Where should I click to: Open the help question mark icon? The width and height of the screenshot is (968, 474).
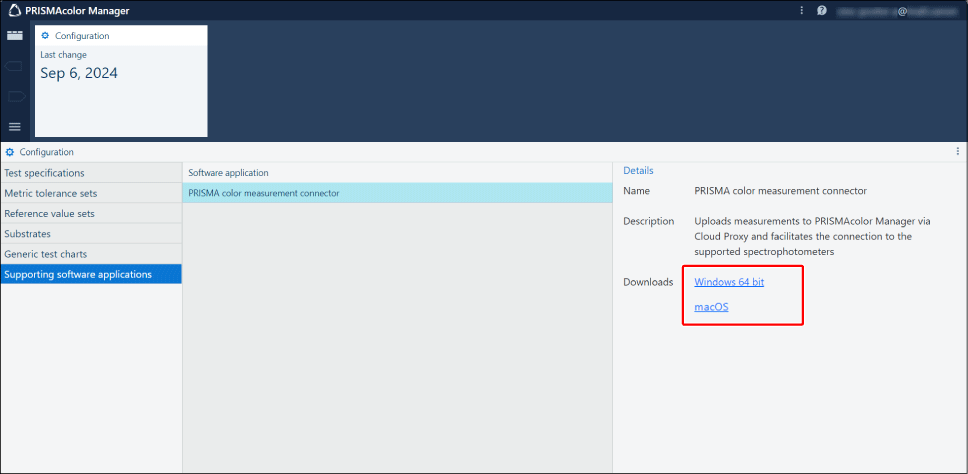[x=822, y=11]
